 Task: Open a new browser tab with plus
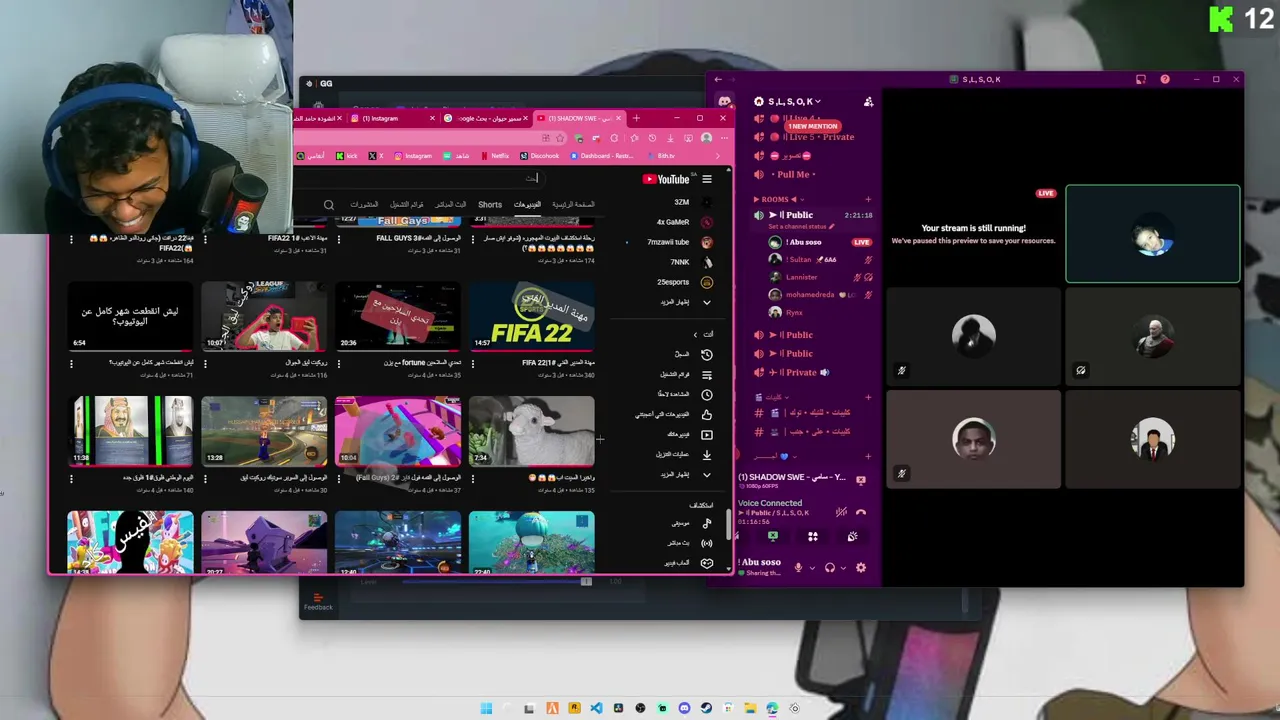(636, 118)
